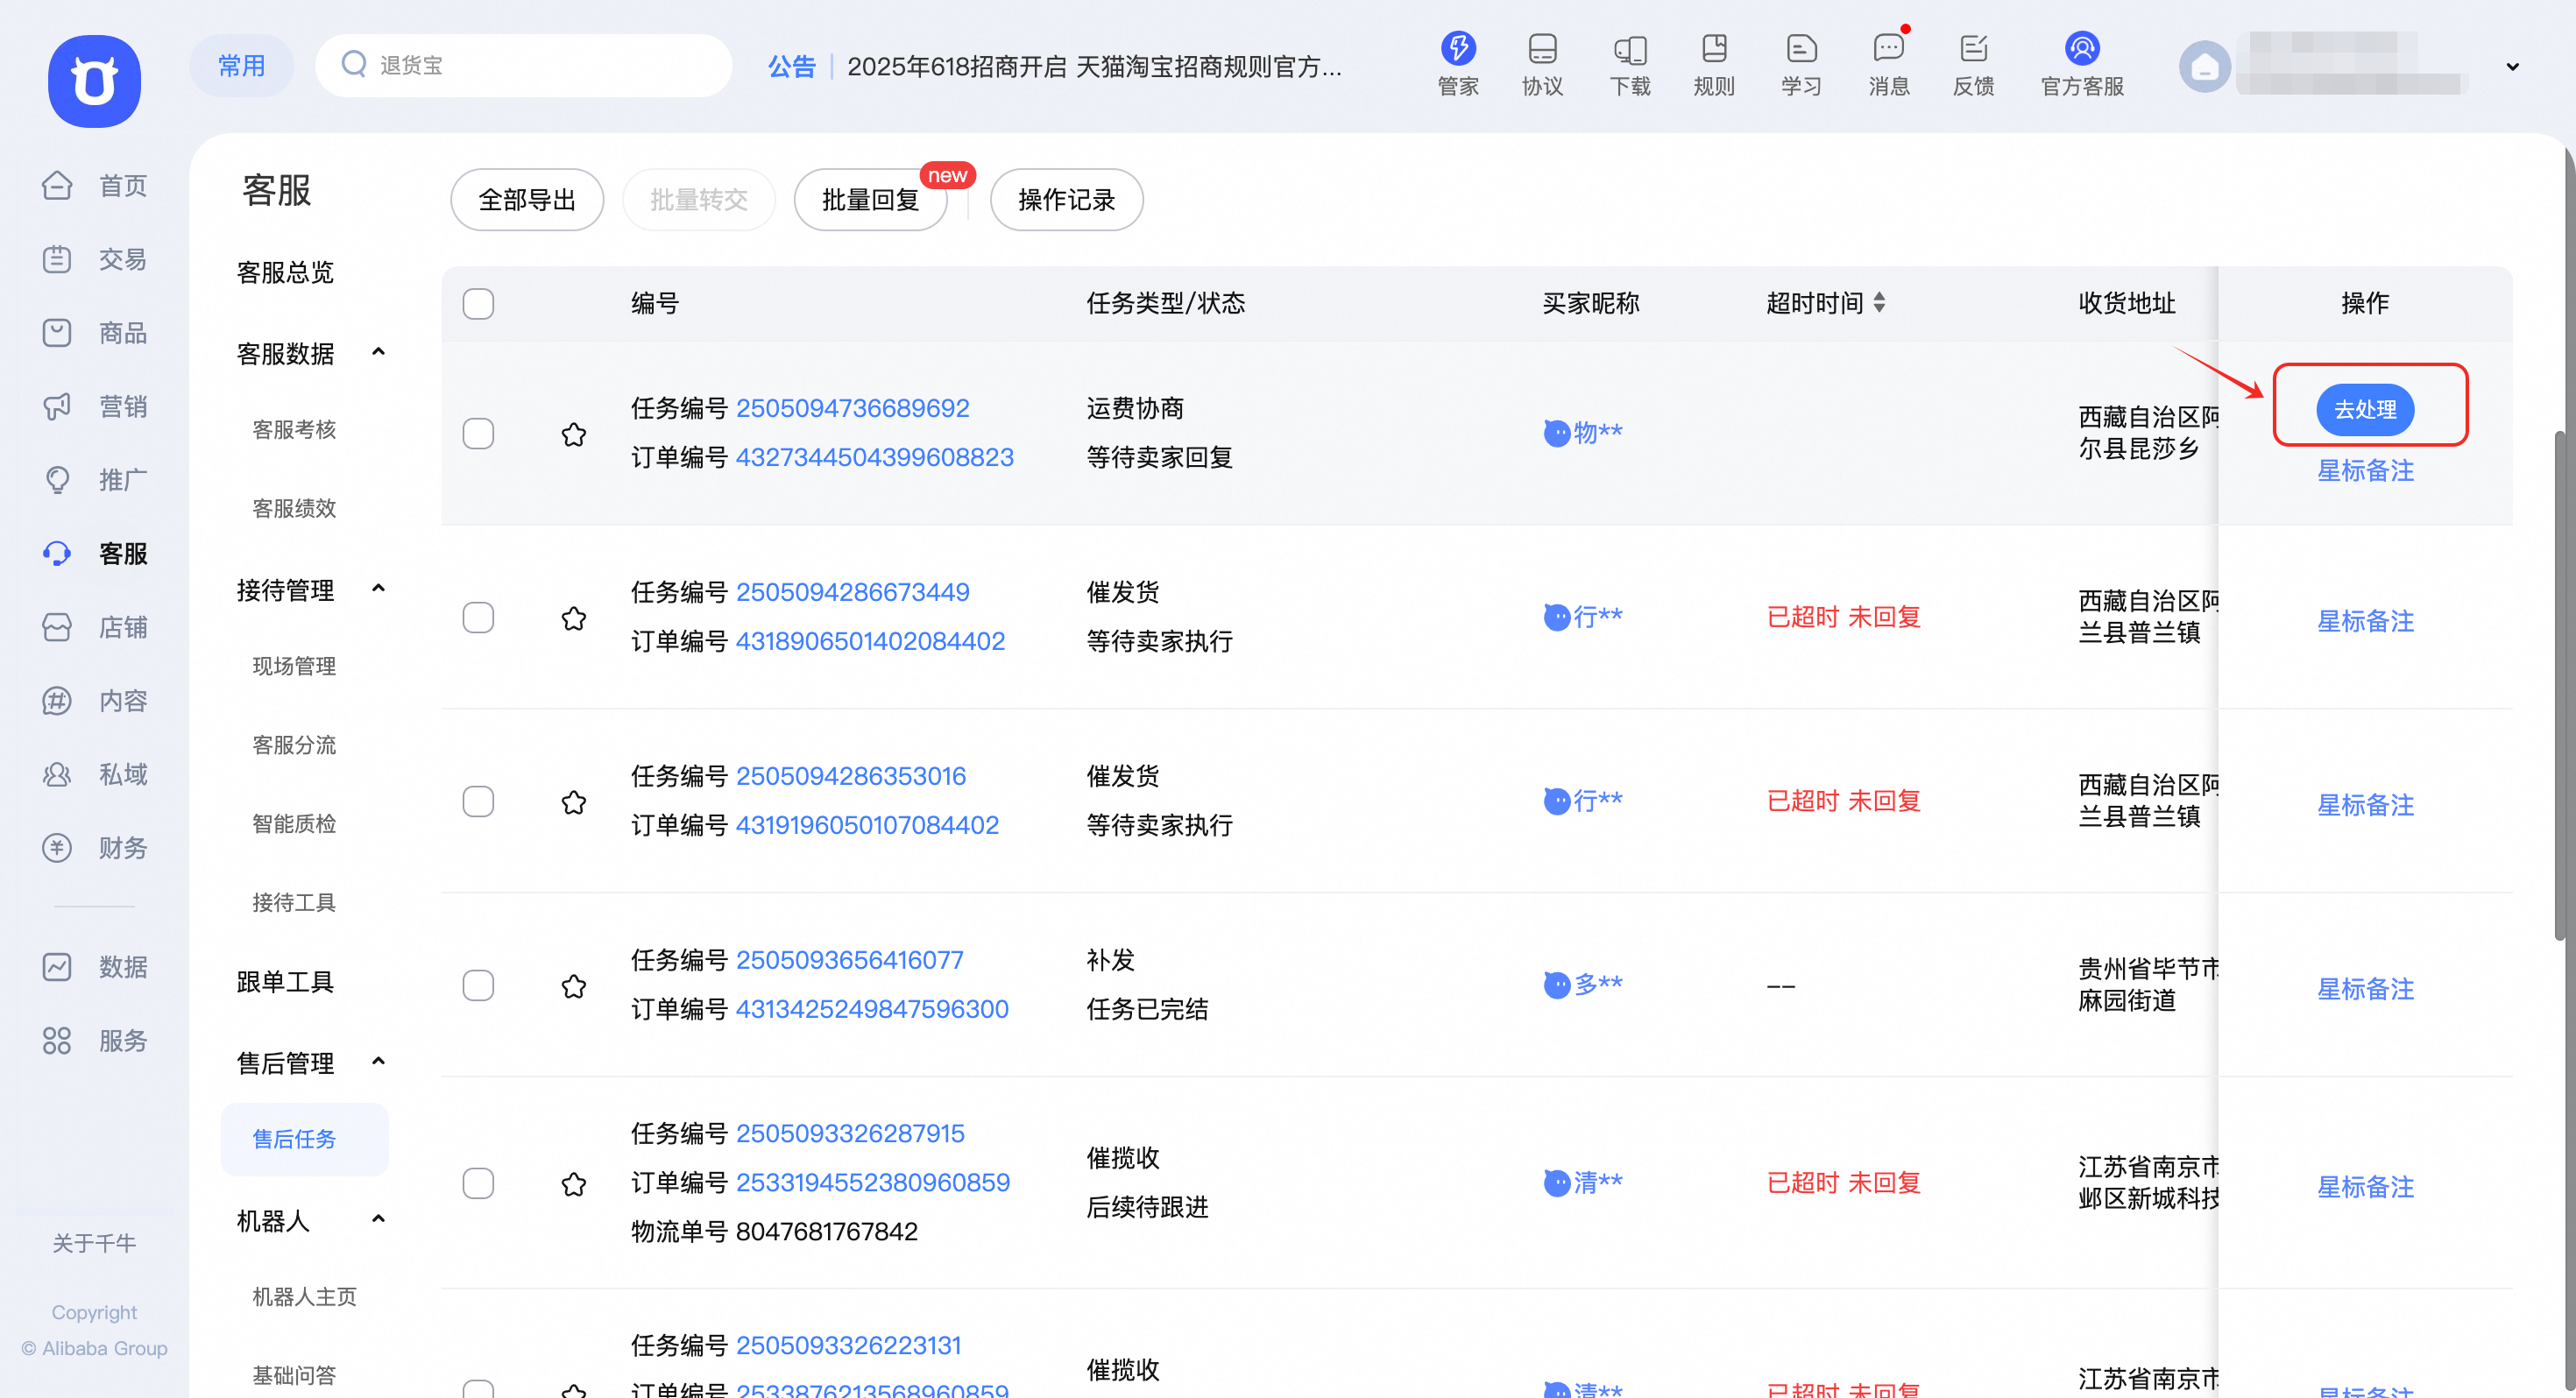Image resolution: width=2576 pixels, height=1398 pixels.
Task: Open 客服考核 menu item
Action: coord(294,429)
